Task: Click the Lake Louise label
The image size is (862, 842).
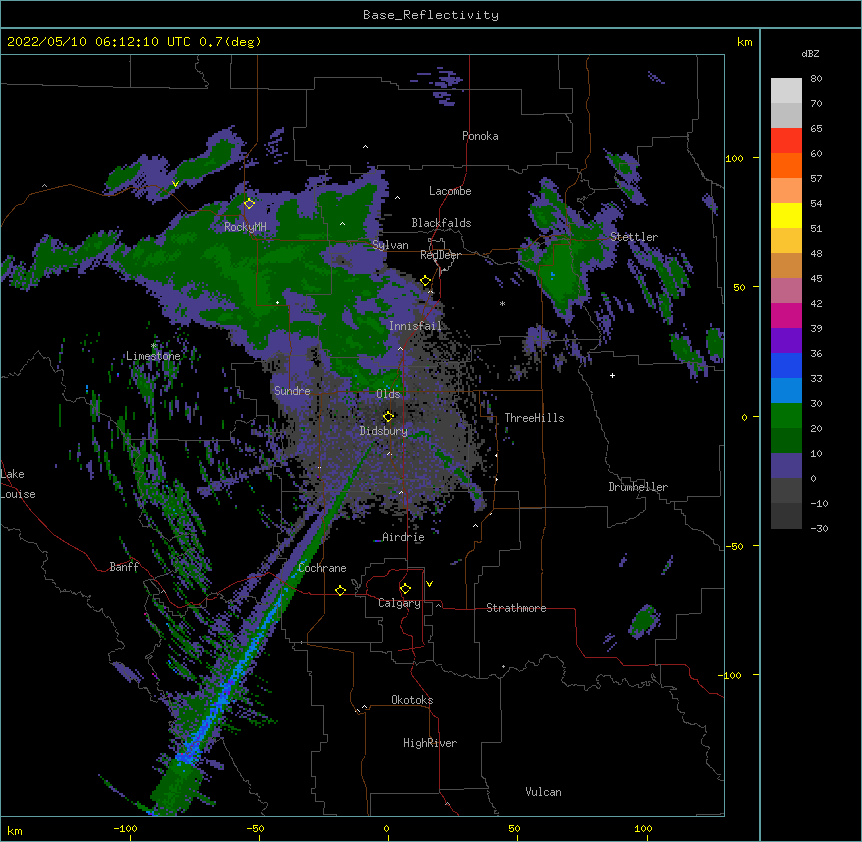Action: coord(18,484)
